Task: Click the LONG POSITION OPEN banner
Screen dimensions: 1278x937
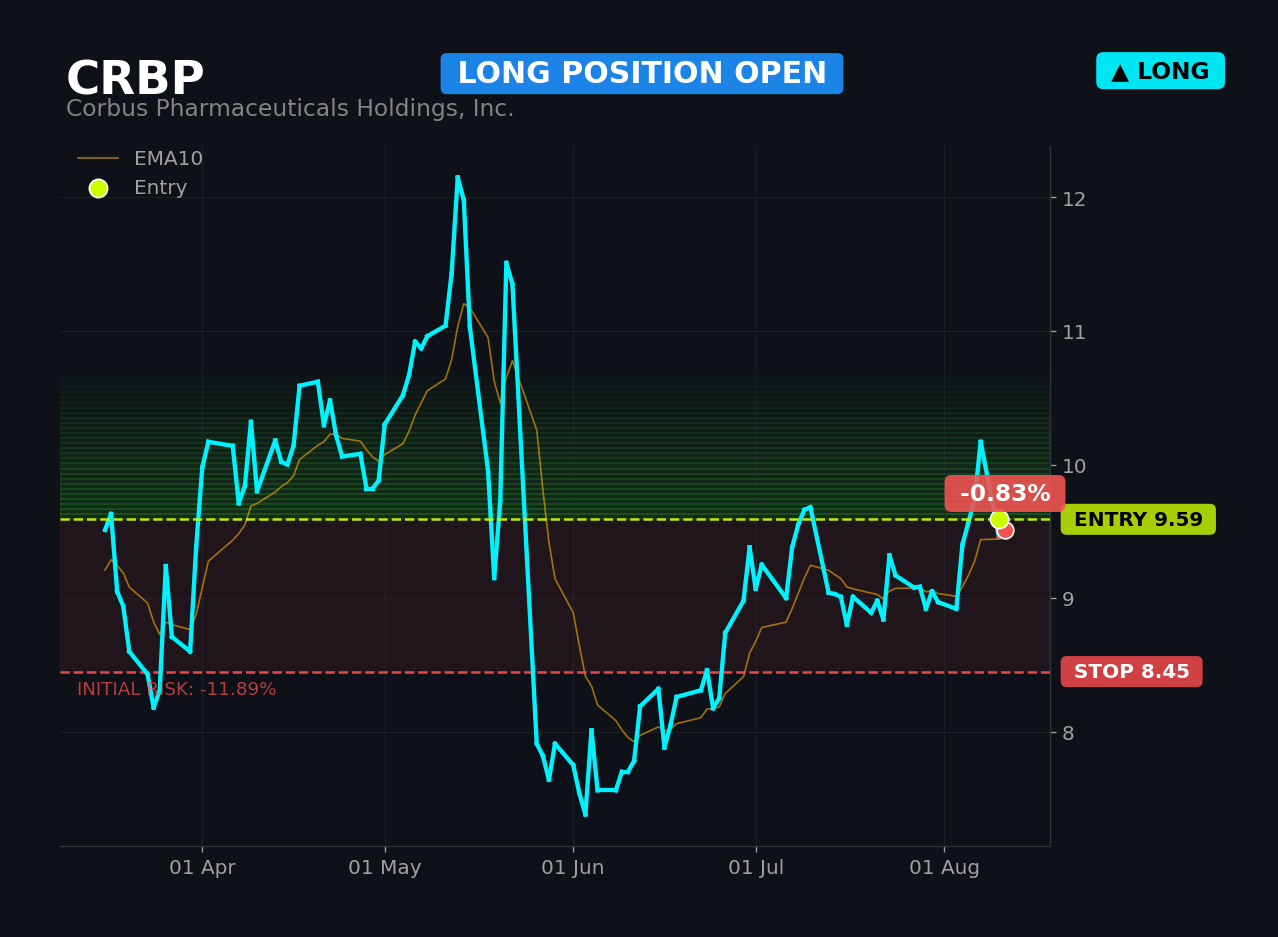Action: [x=642, y=74]
